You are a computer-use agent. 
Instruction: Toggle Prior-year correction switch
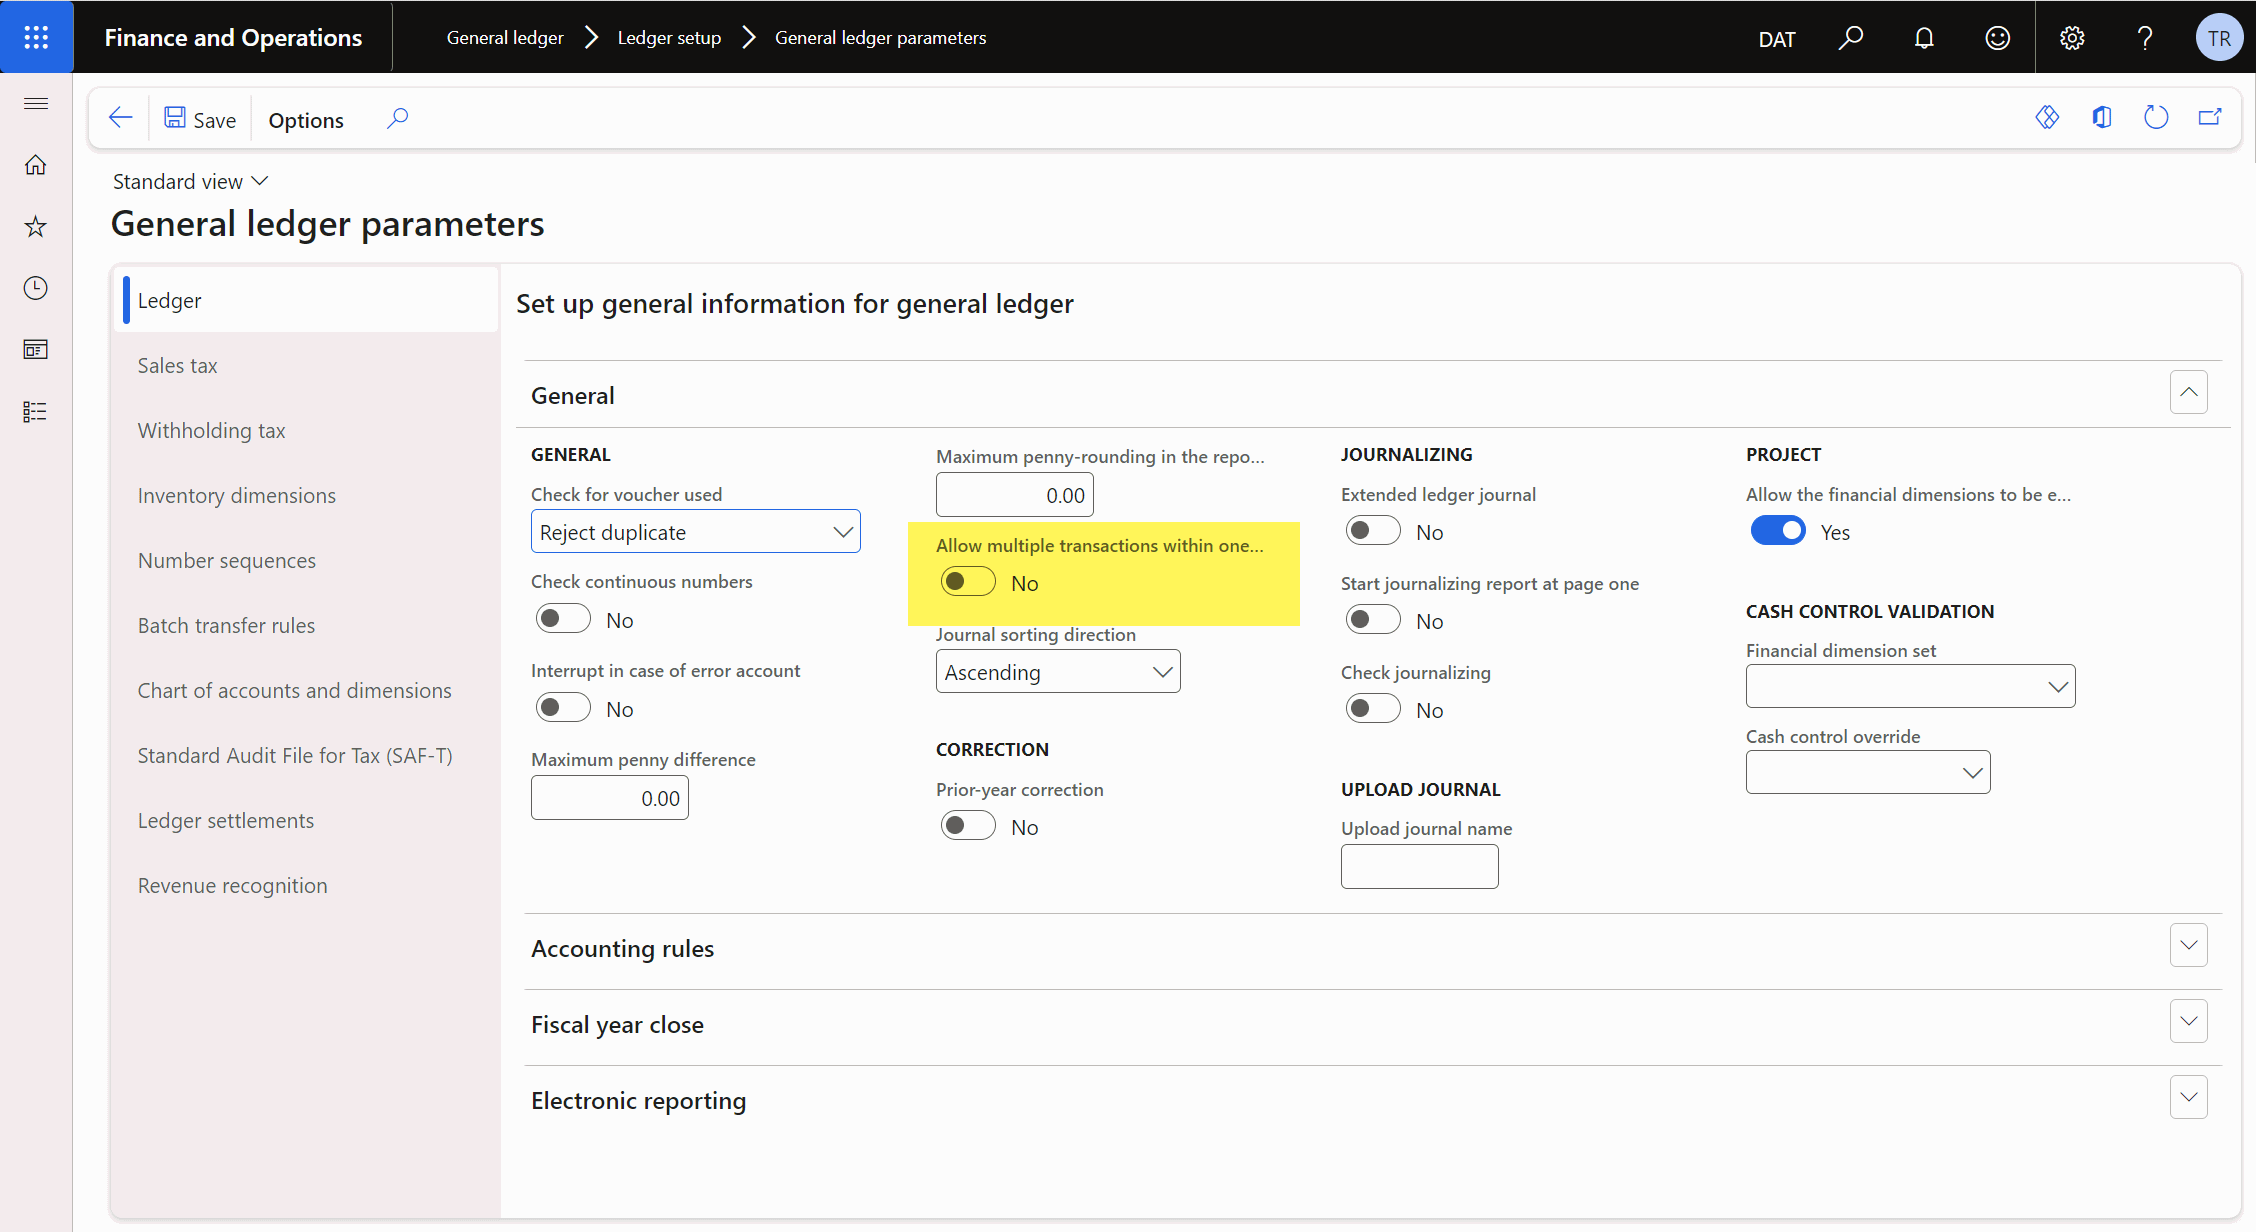tap(968, 826)
